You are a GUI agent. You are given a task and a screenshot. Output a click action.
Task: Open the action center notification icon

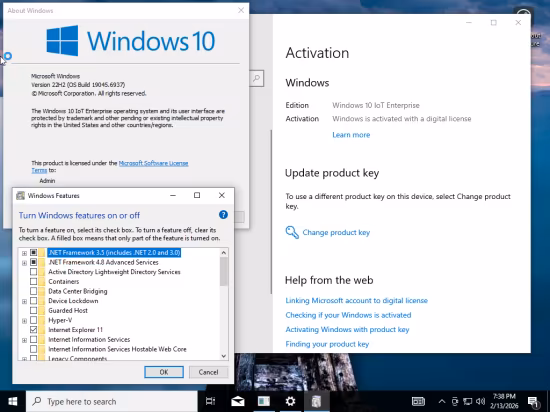coord(533,401)
